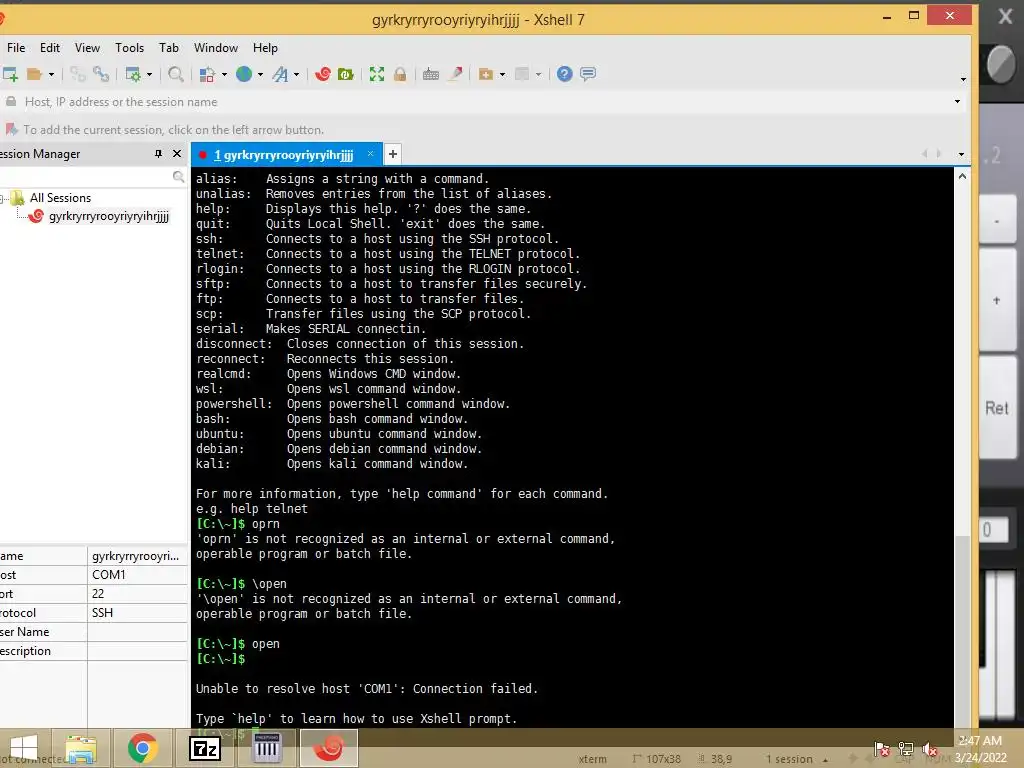Open the color scheme layout icon

[x=208, y=74]
